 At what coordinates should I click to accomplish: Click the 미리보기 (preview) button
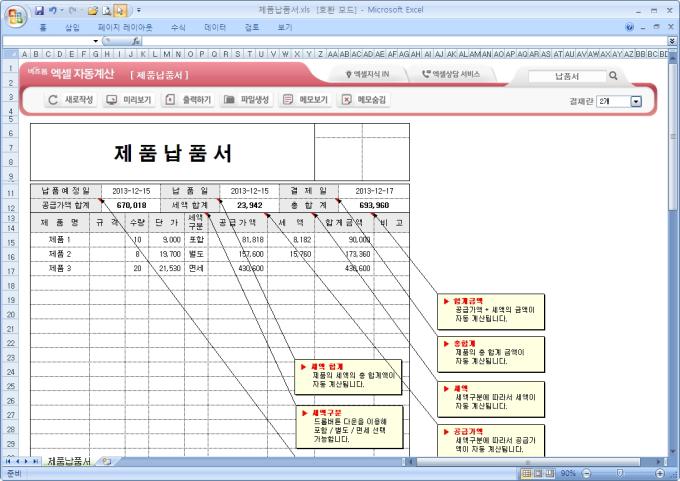(x=129, y=100)
